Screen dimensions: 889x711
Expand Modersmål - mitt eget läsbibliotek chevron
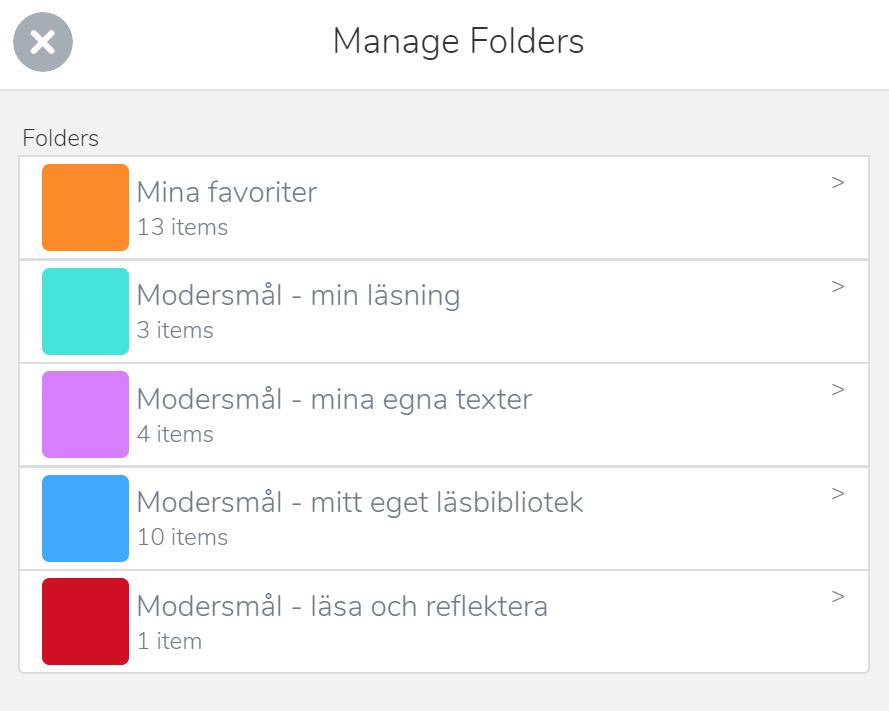[838, 494]
